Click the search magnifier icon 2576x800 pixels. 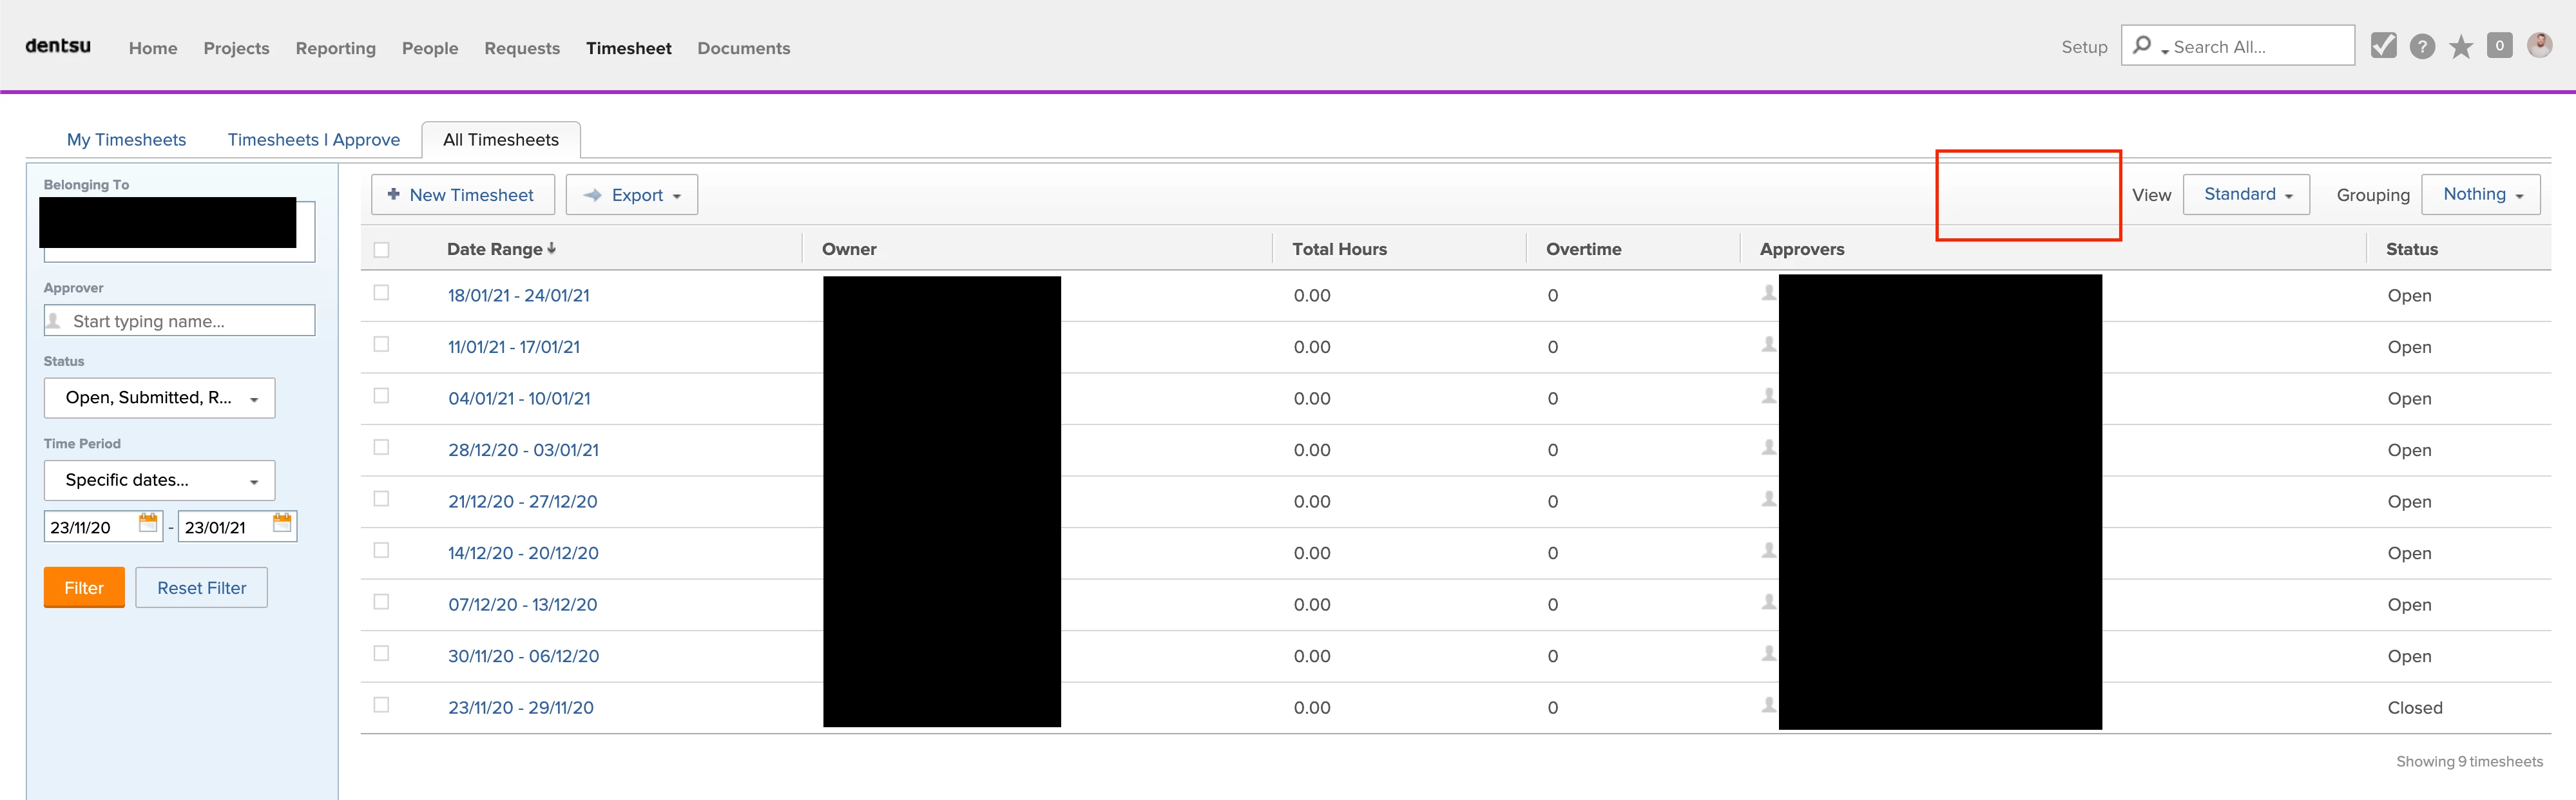click(2142, 46)
